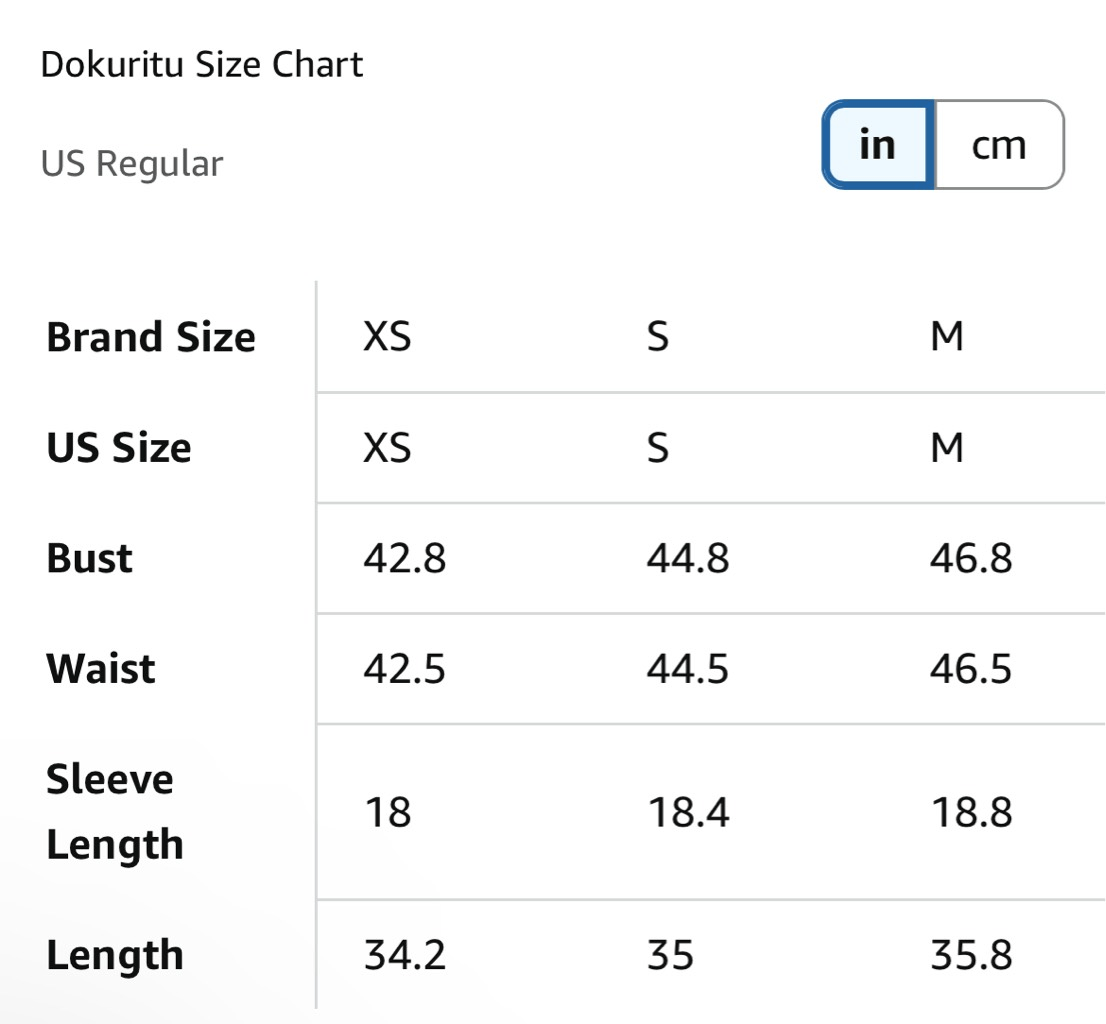Select the 'in' unit toggle
The height and width of the screenshot is (1024, 1106).
point(878,145)
